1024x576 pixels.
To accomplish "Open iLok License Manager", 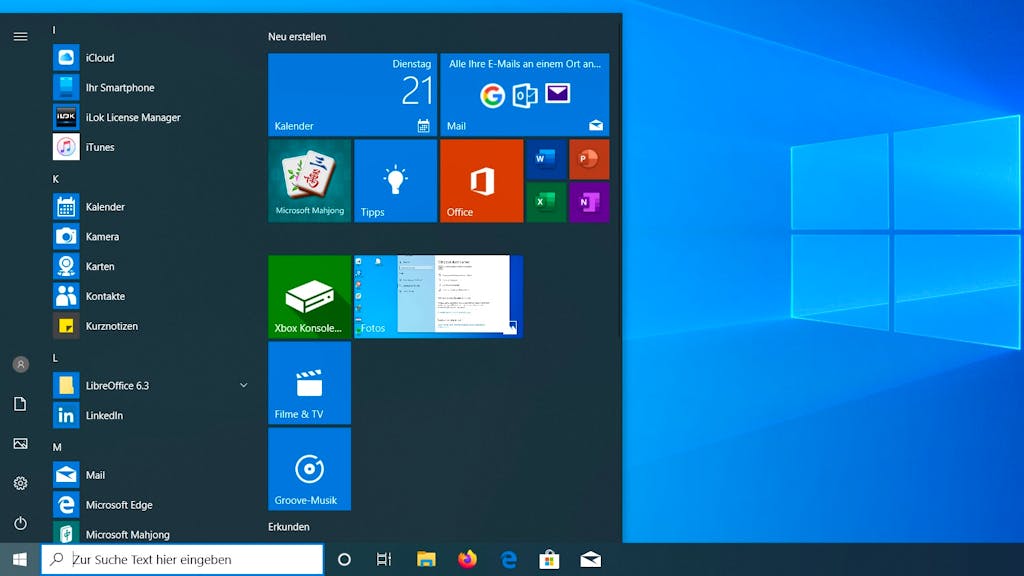I will [x=150, y=118].
